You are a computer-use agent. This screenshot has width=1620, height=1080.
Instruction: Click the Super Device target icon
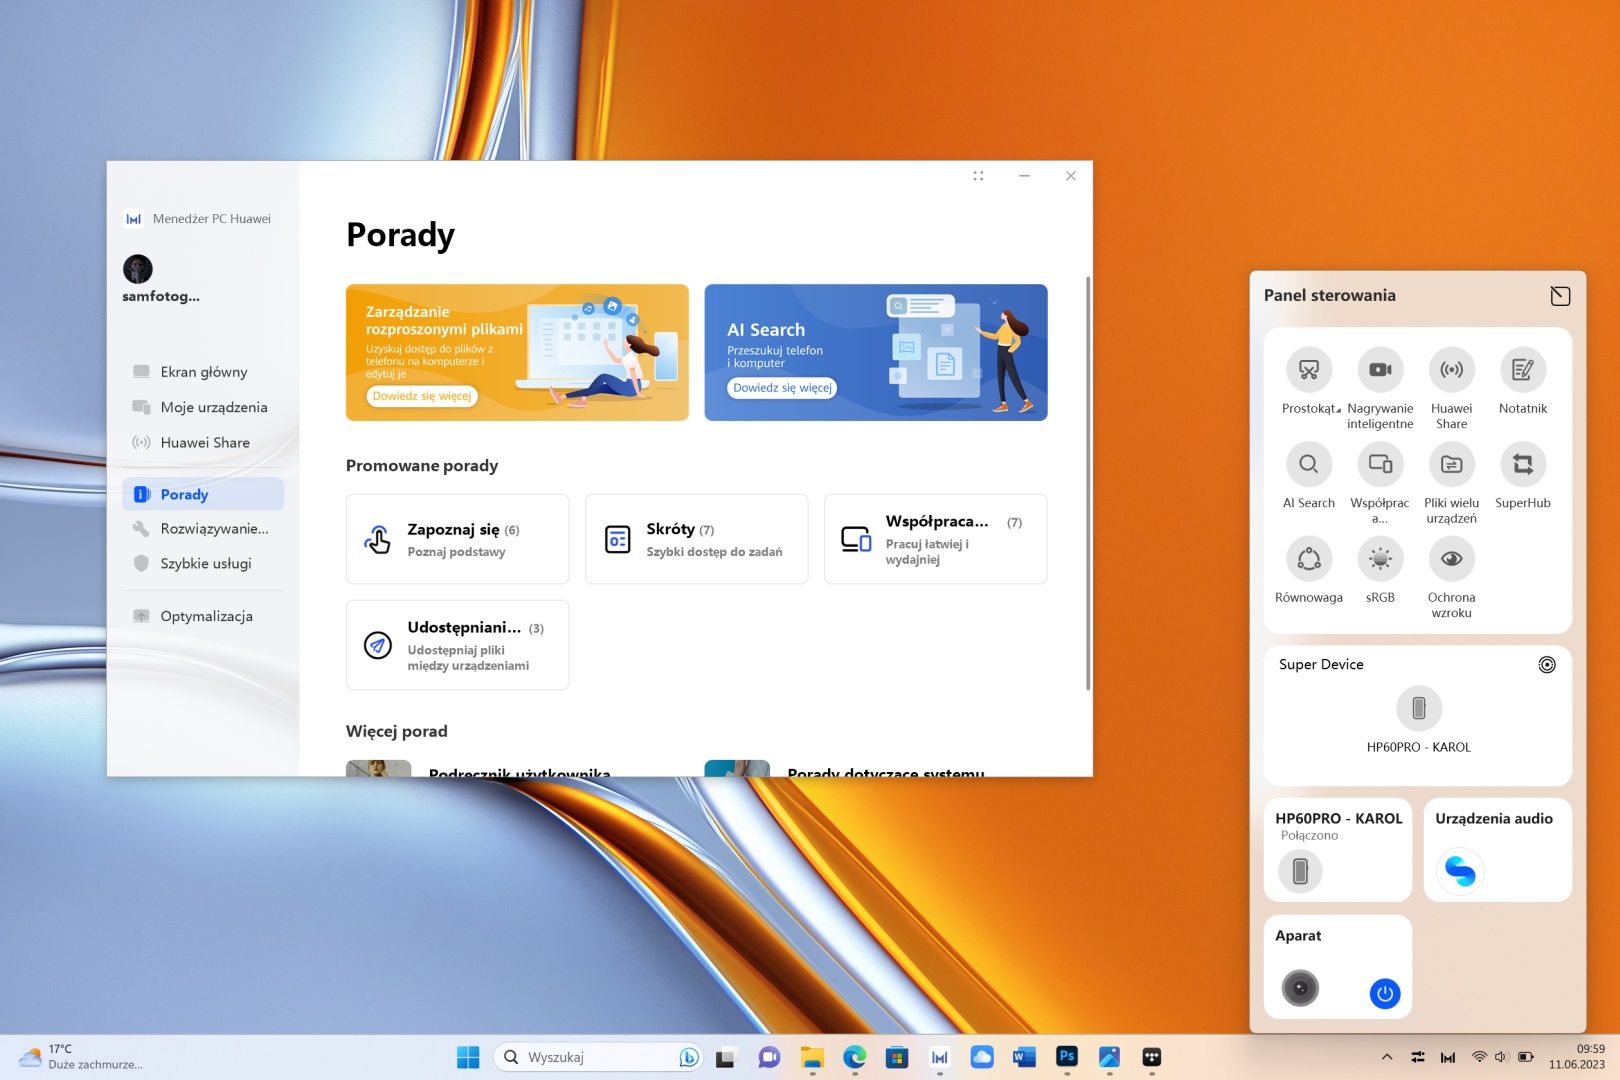pyautogui.click(x=1547, y=665)
